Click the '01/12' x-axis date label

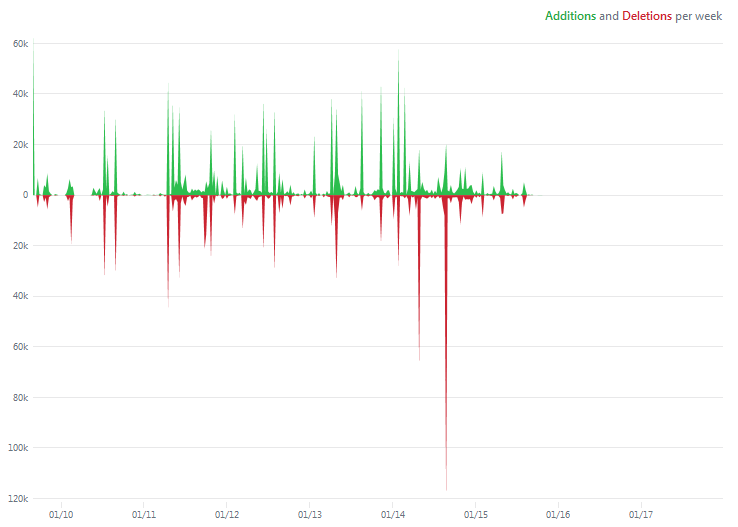[227, 514]
